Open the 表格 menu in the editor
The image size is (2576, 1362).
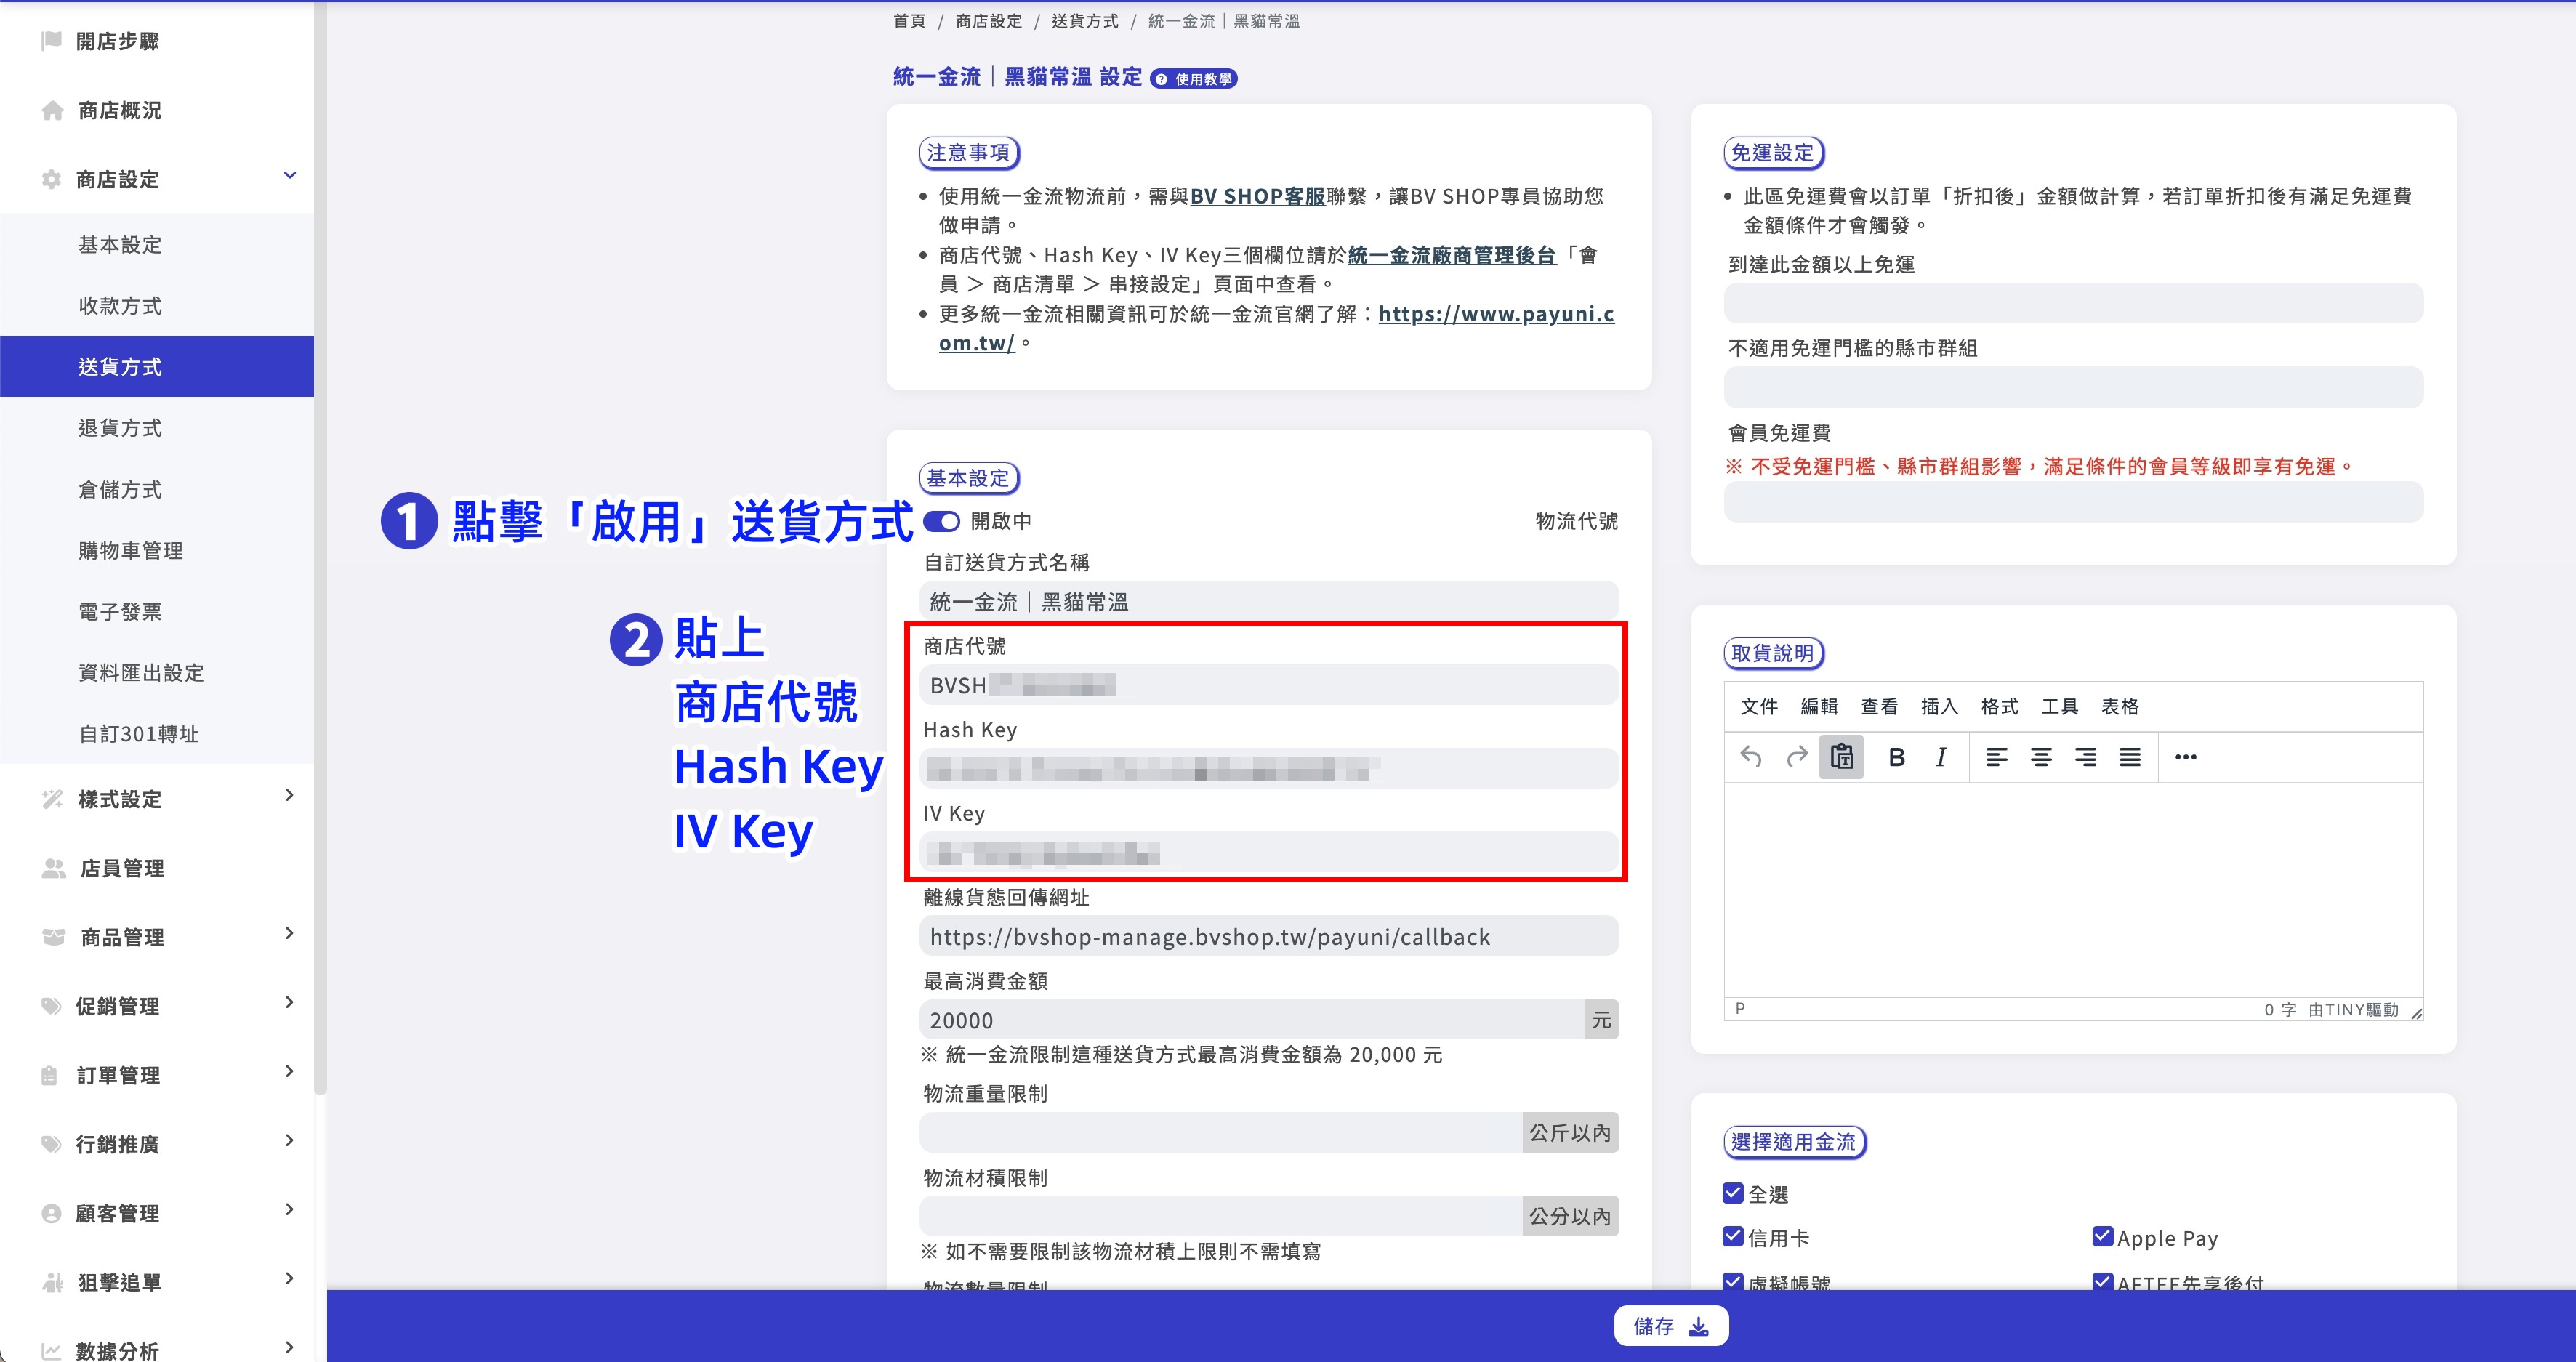click(2119, 706)
